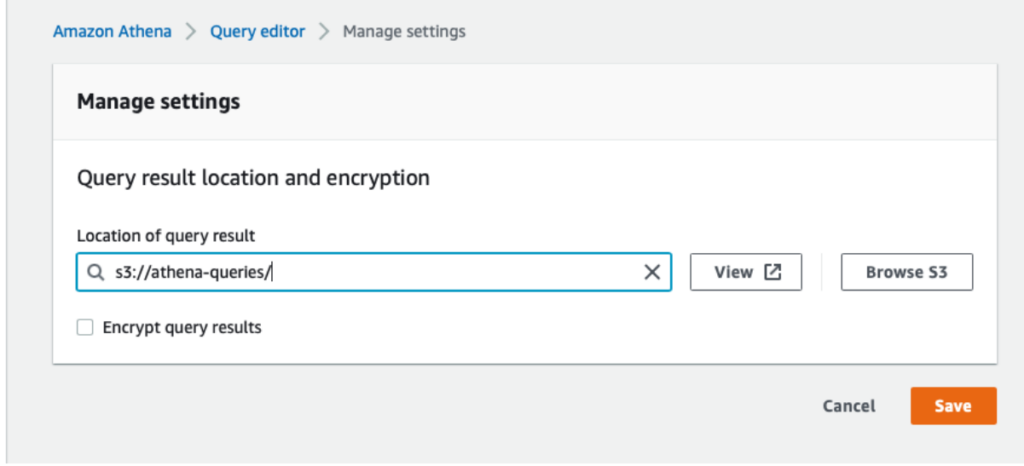
Task: Click the Query result location and encryption heading
Action: point(253,178)
